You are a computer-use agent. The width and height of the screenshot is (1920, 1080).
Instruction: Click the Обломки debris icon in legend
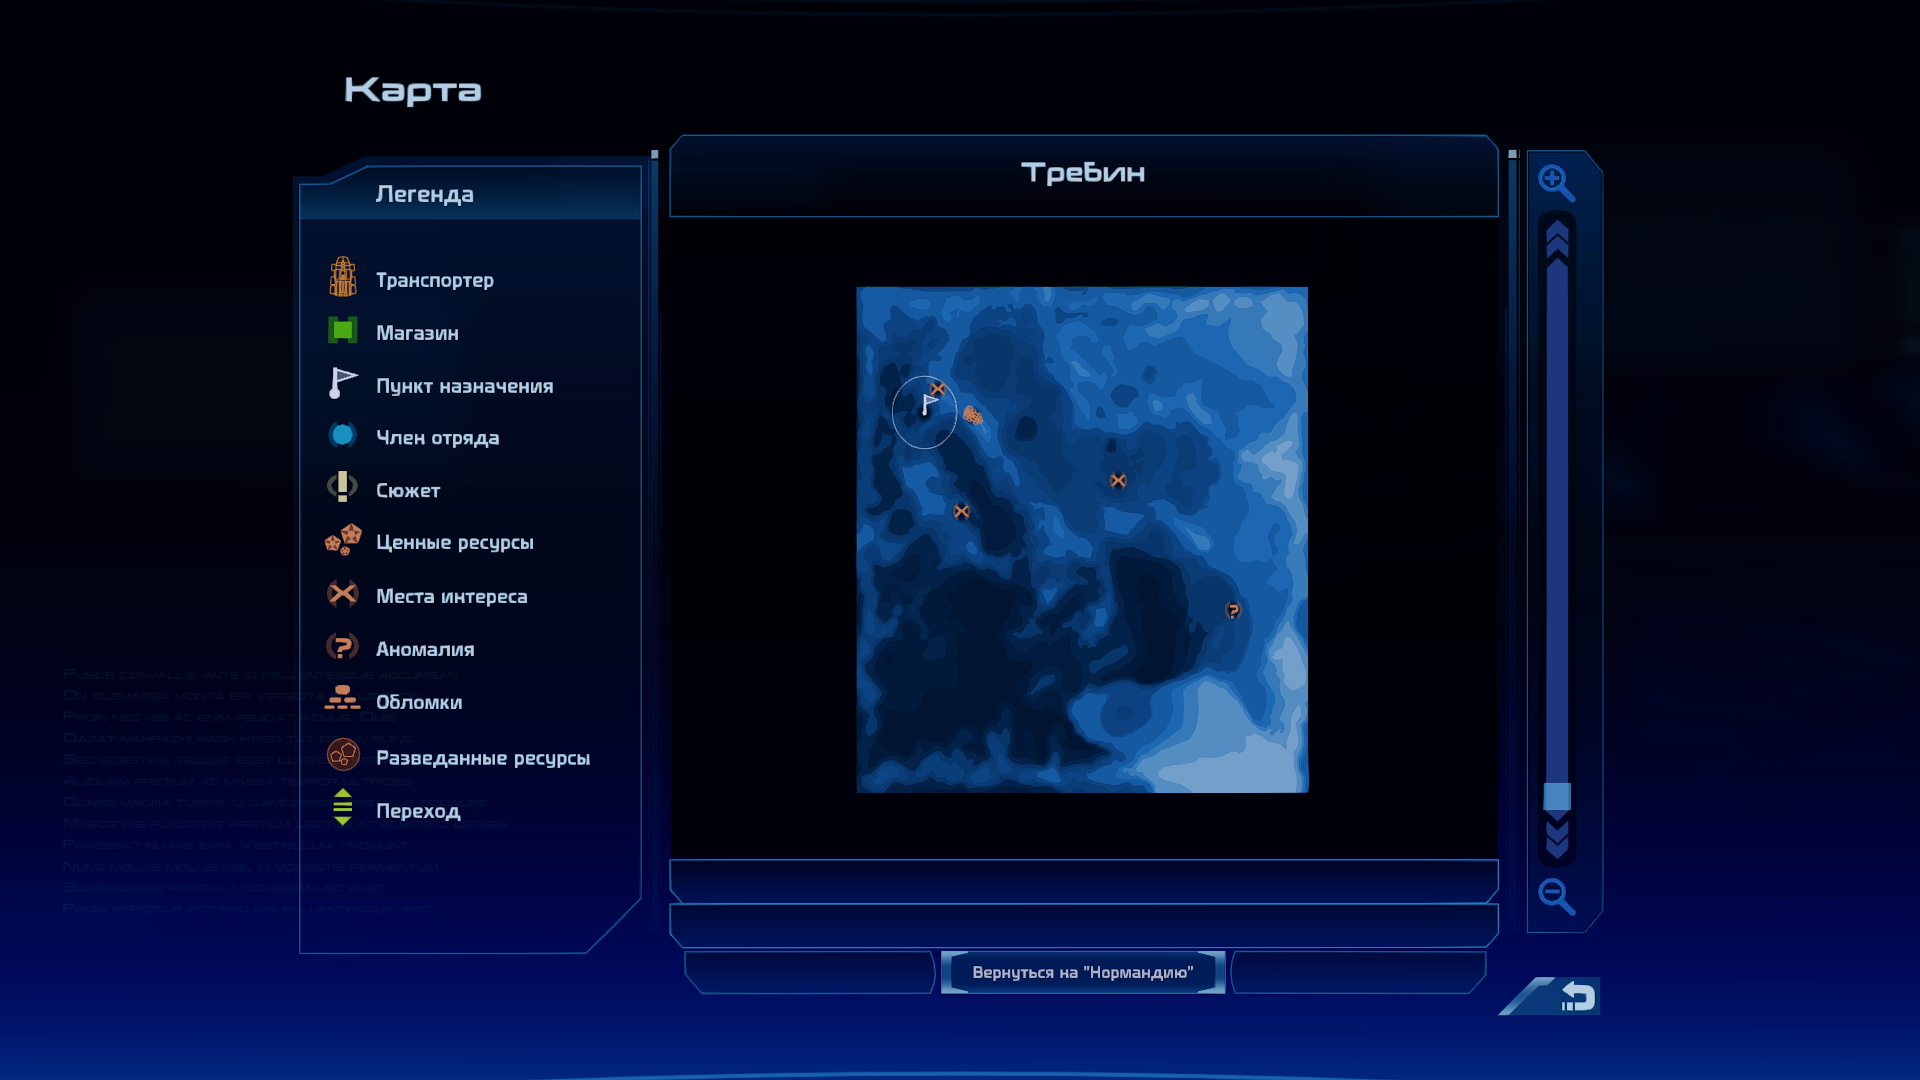(x=343, y=698)
